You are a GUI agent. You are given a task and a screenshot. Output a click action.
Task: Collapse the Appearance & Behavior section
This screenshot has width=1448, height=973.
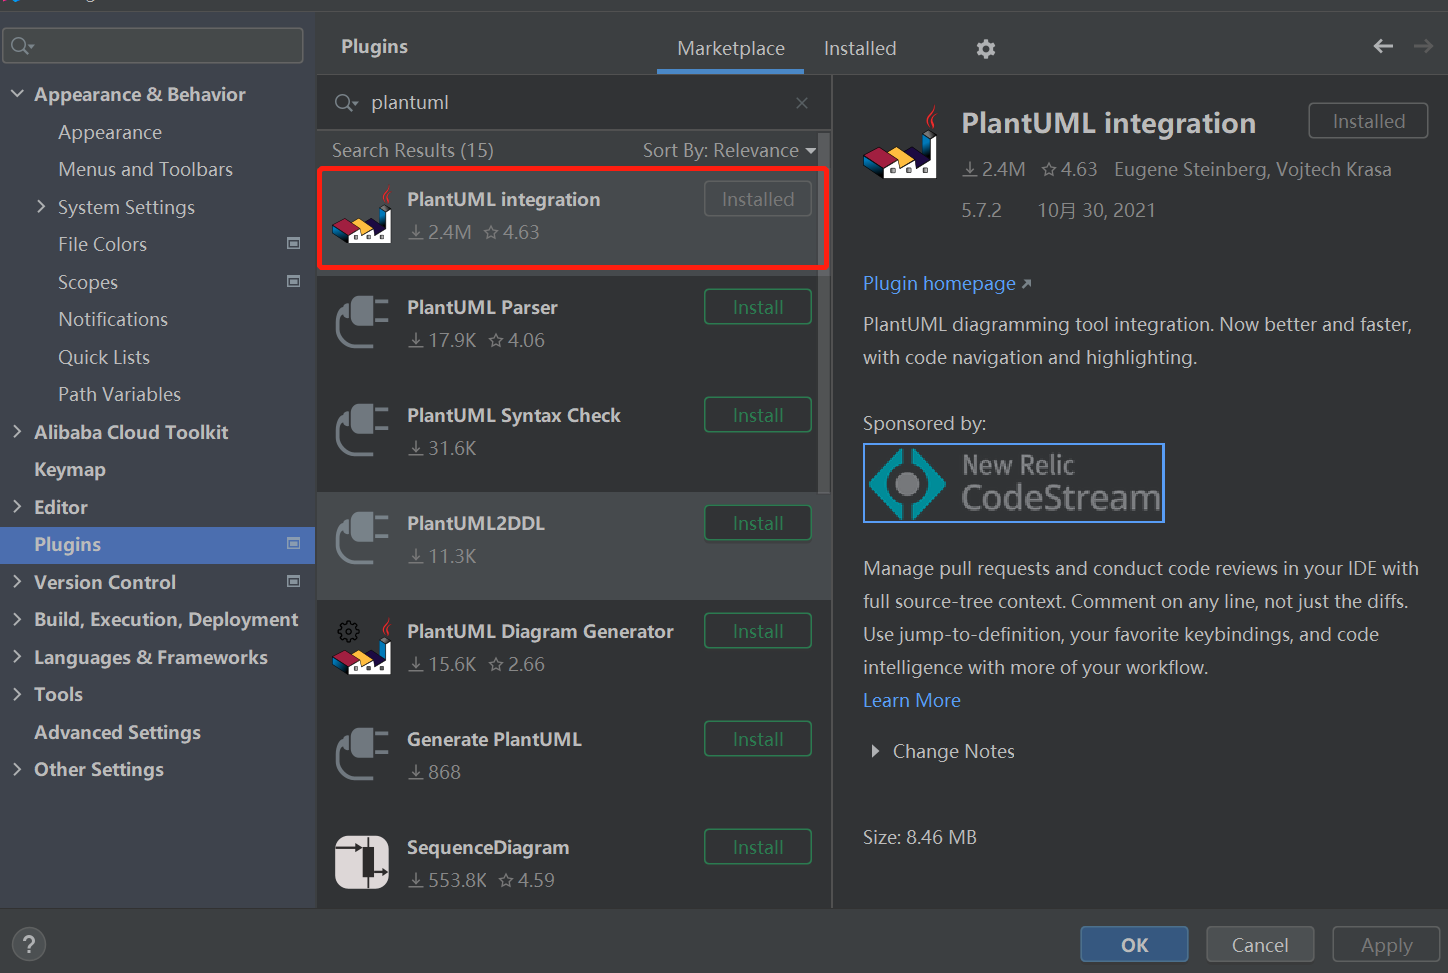coord(17,94)
